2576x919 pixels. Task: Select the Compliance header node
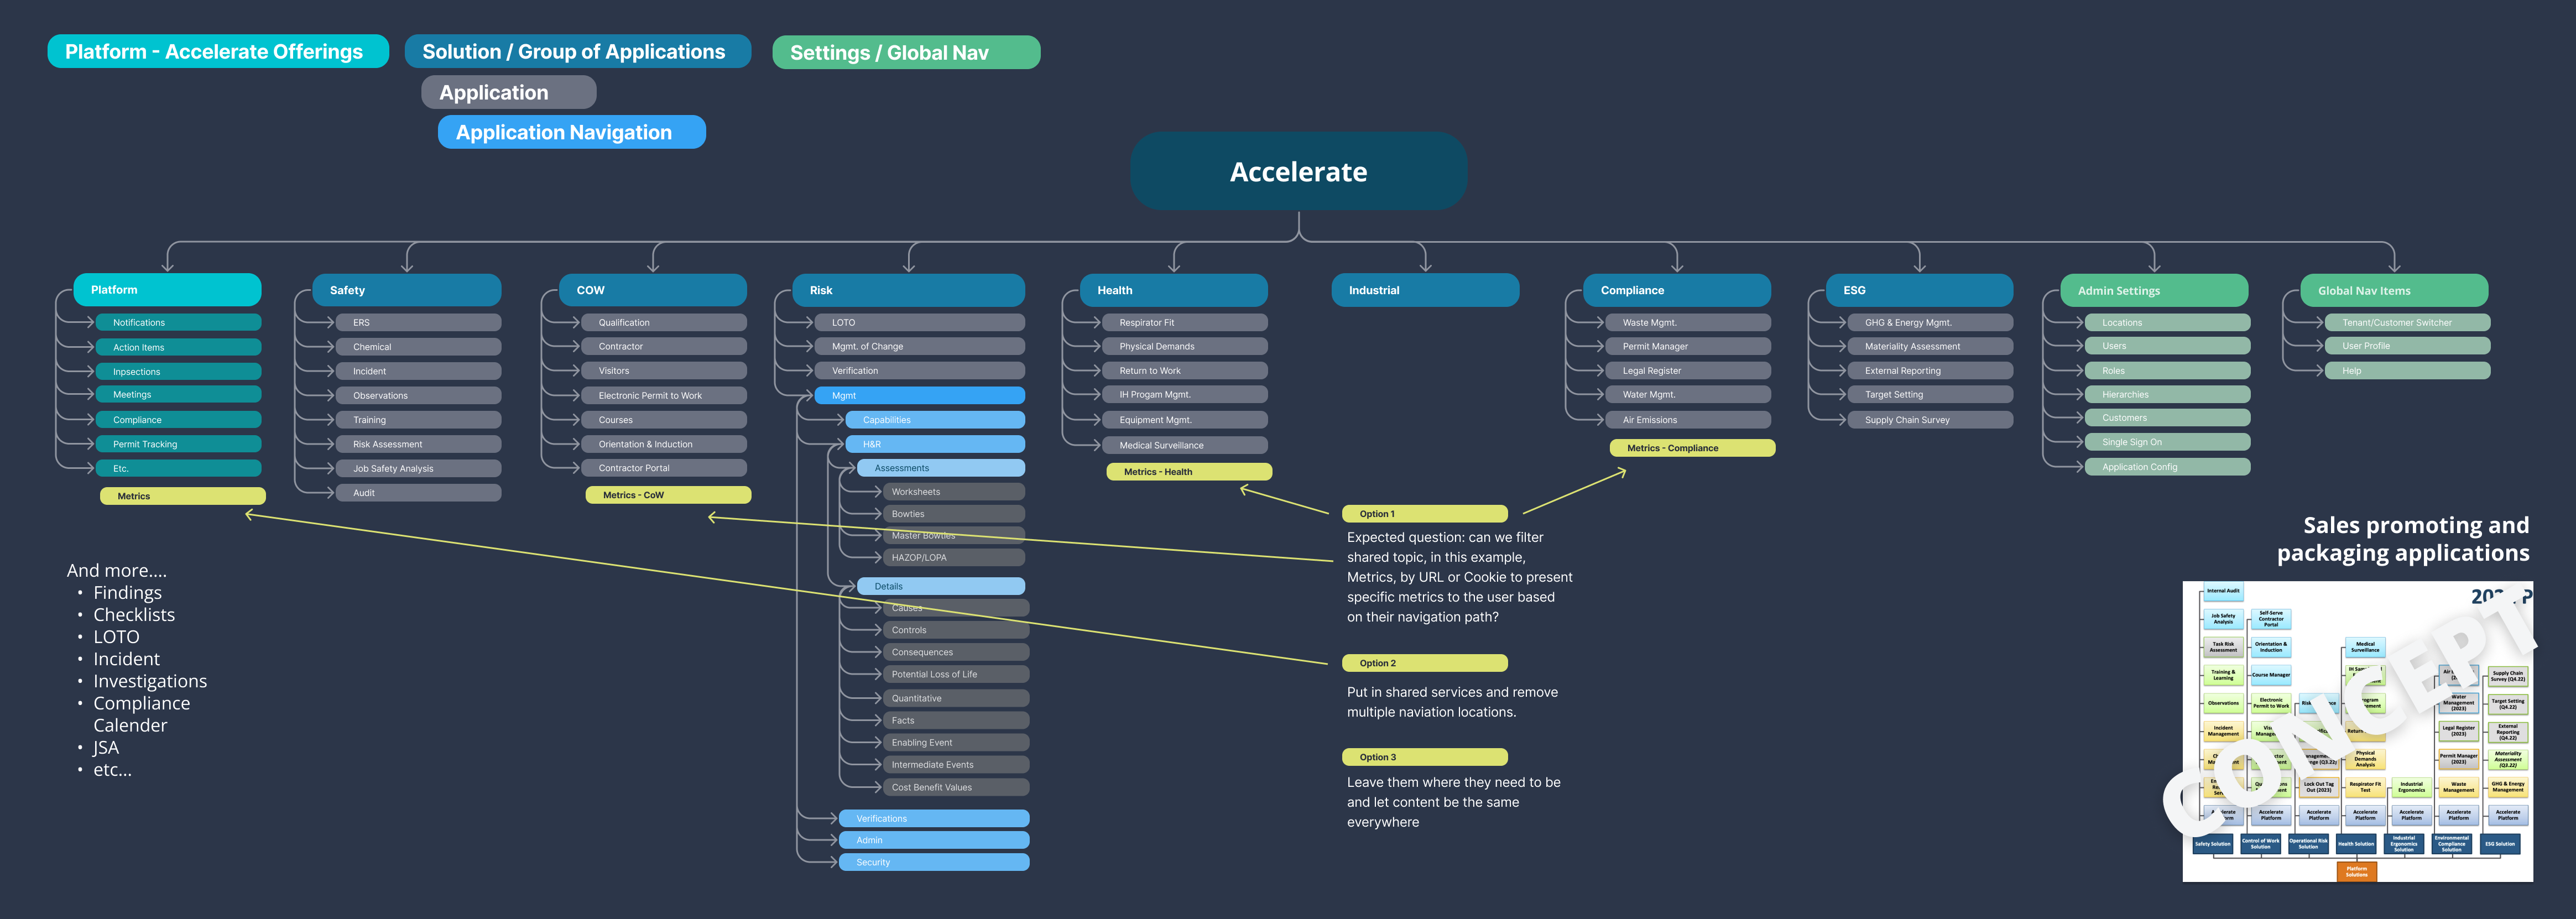[1677, 290]
